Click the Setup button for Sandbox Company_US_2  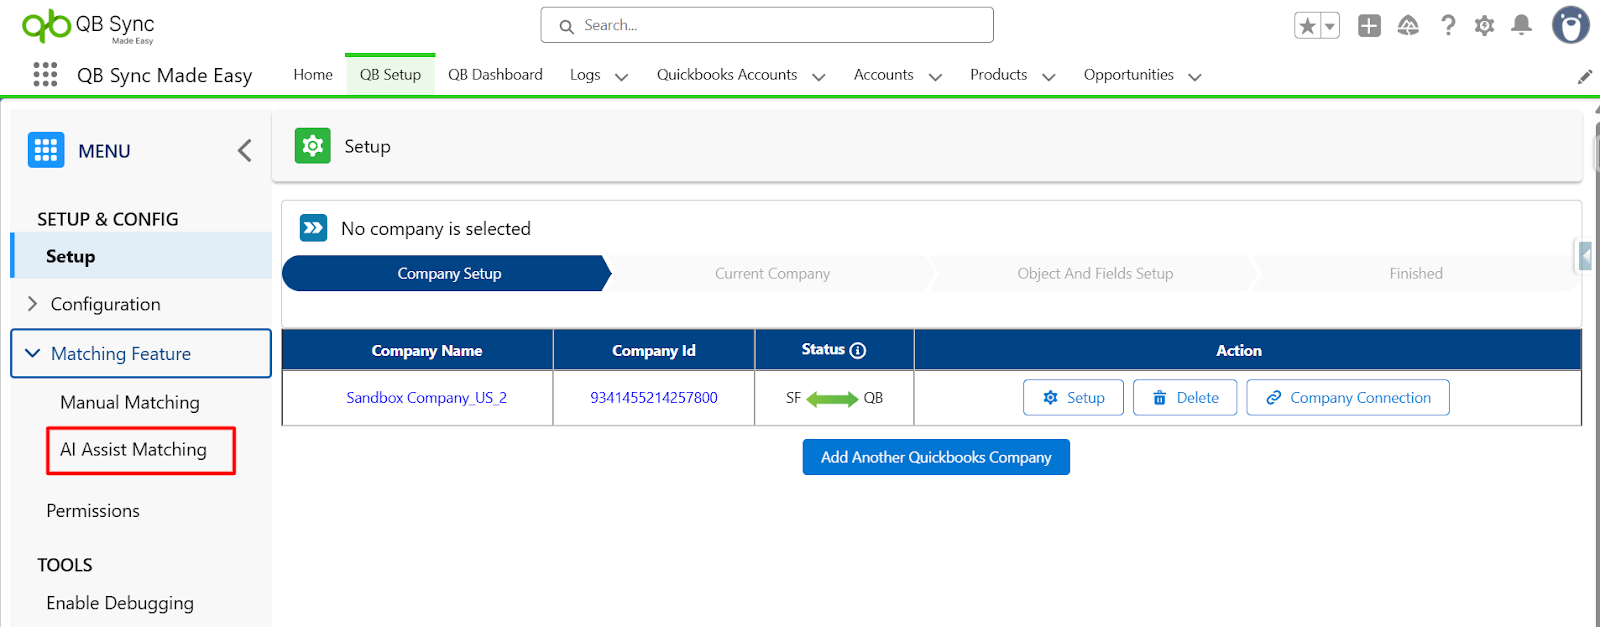[1073, 398]
